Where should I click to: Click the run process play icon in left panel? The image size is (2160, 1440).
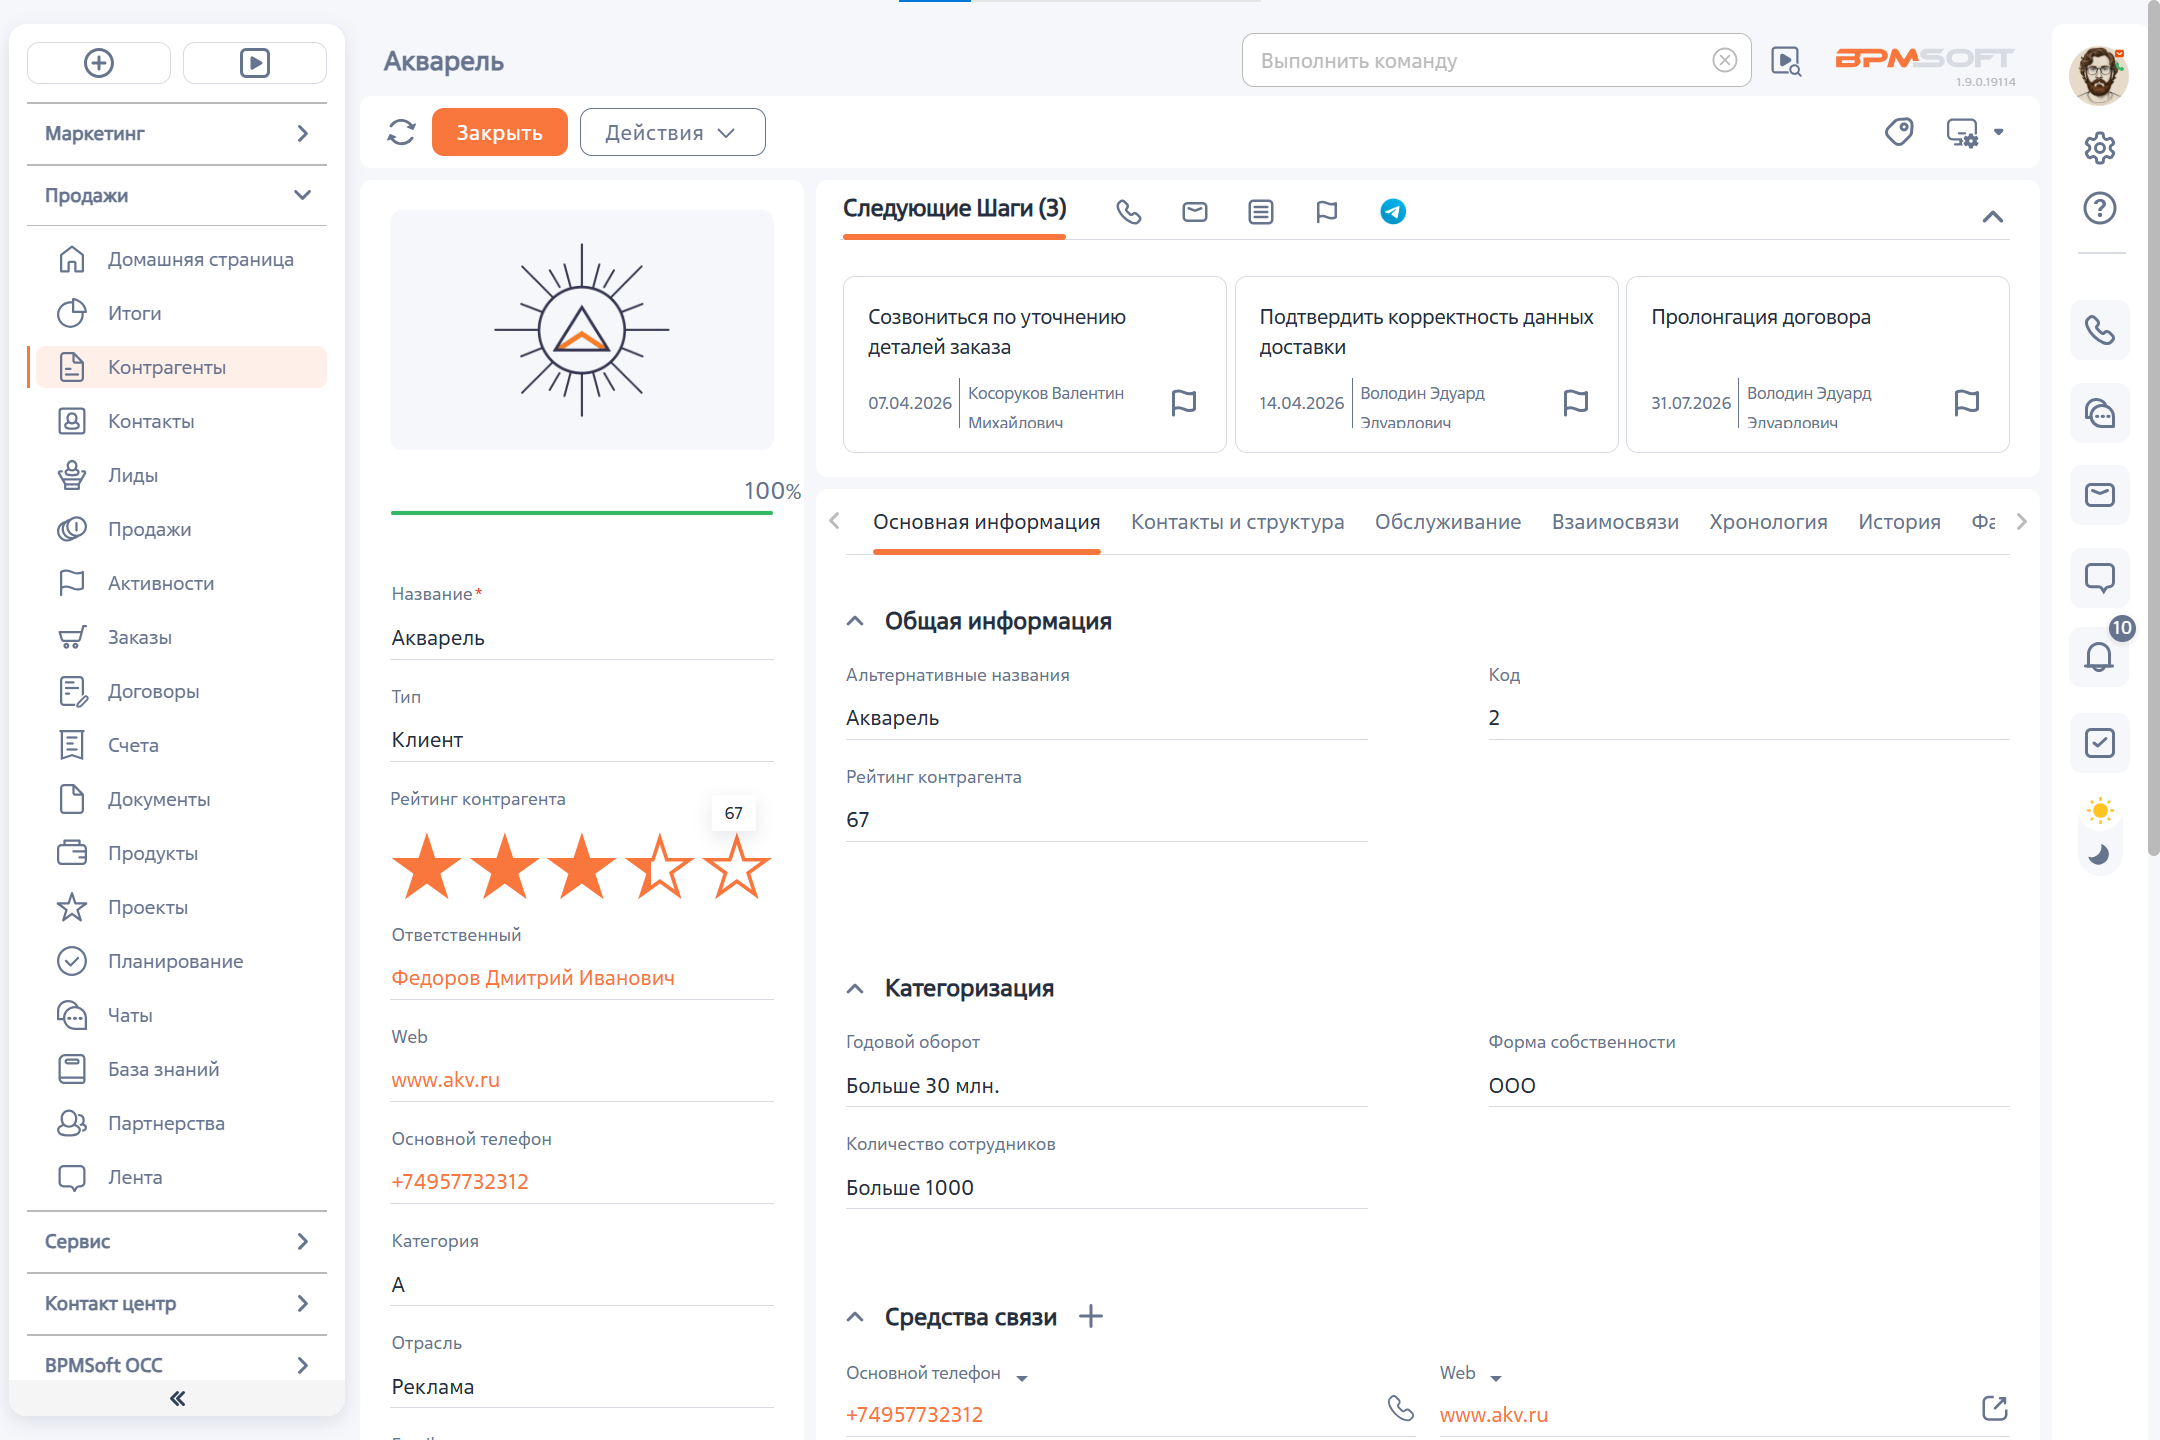point(255,63)
